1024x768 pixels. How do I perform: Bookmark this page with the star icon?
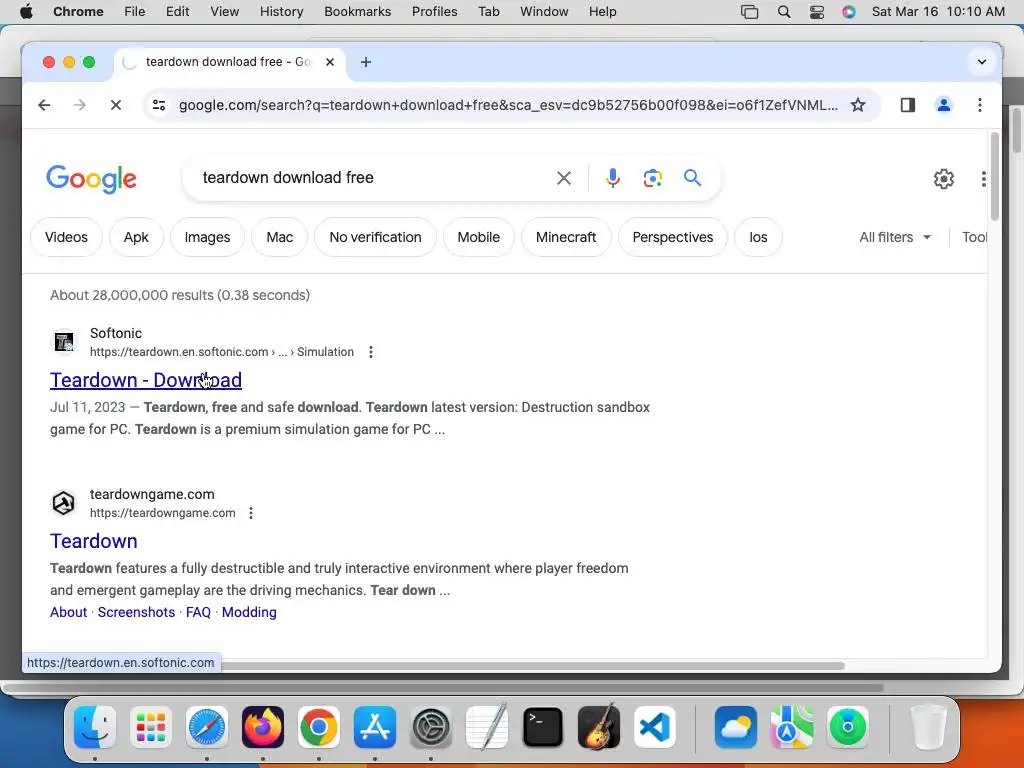pos(857,105)
